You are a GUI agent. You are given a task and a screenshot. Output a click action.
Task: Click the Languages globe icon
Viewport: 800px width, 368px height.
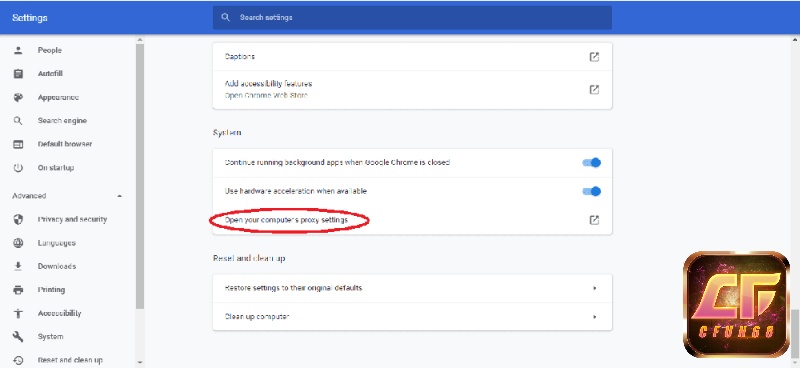(18, 243)
